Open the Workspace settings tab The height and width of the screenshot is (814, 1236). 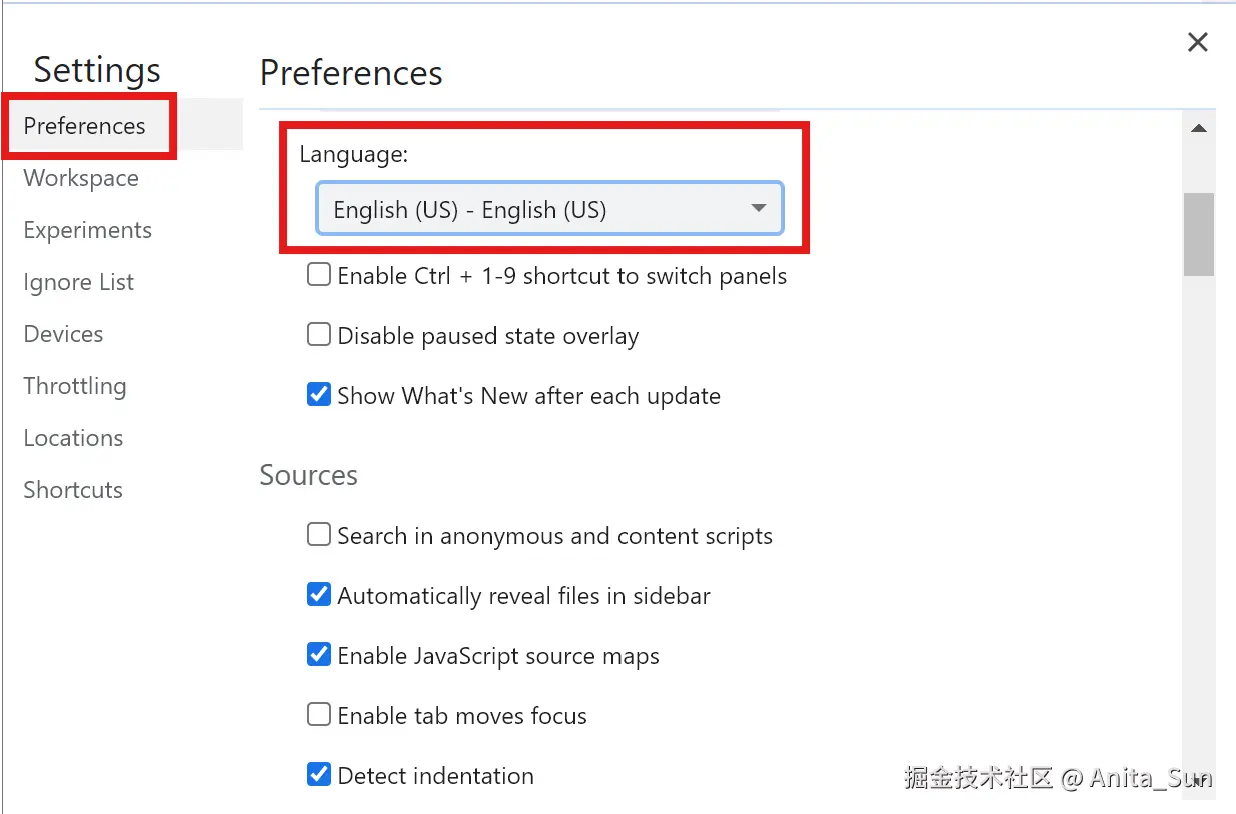(x=81, y=178)
